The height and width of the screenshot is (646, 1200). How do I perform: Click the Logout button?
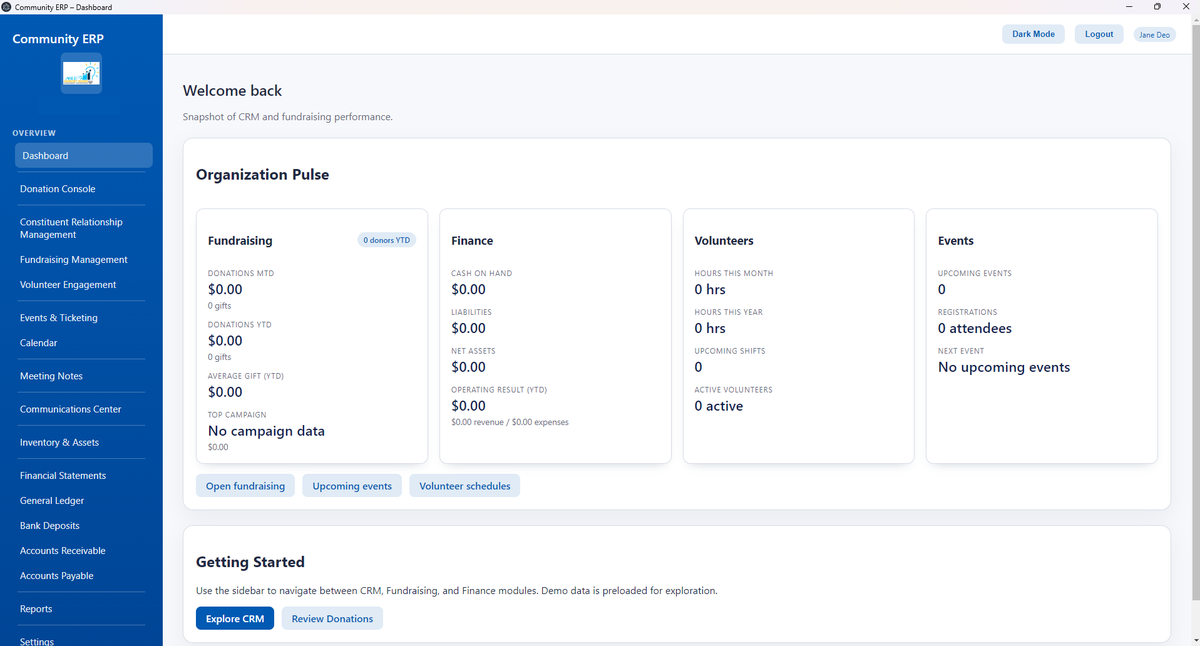tap(1099, 34)
